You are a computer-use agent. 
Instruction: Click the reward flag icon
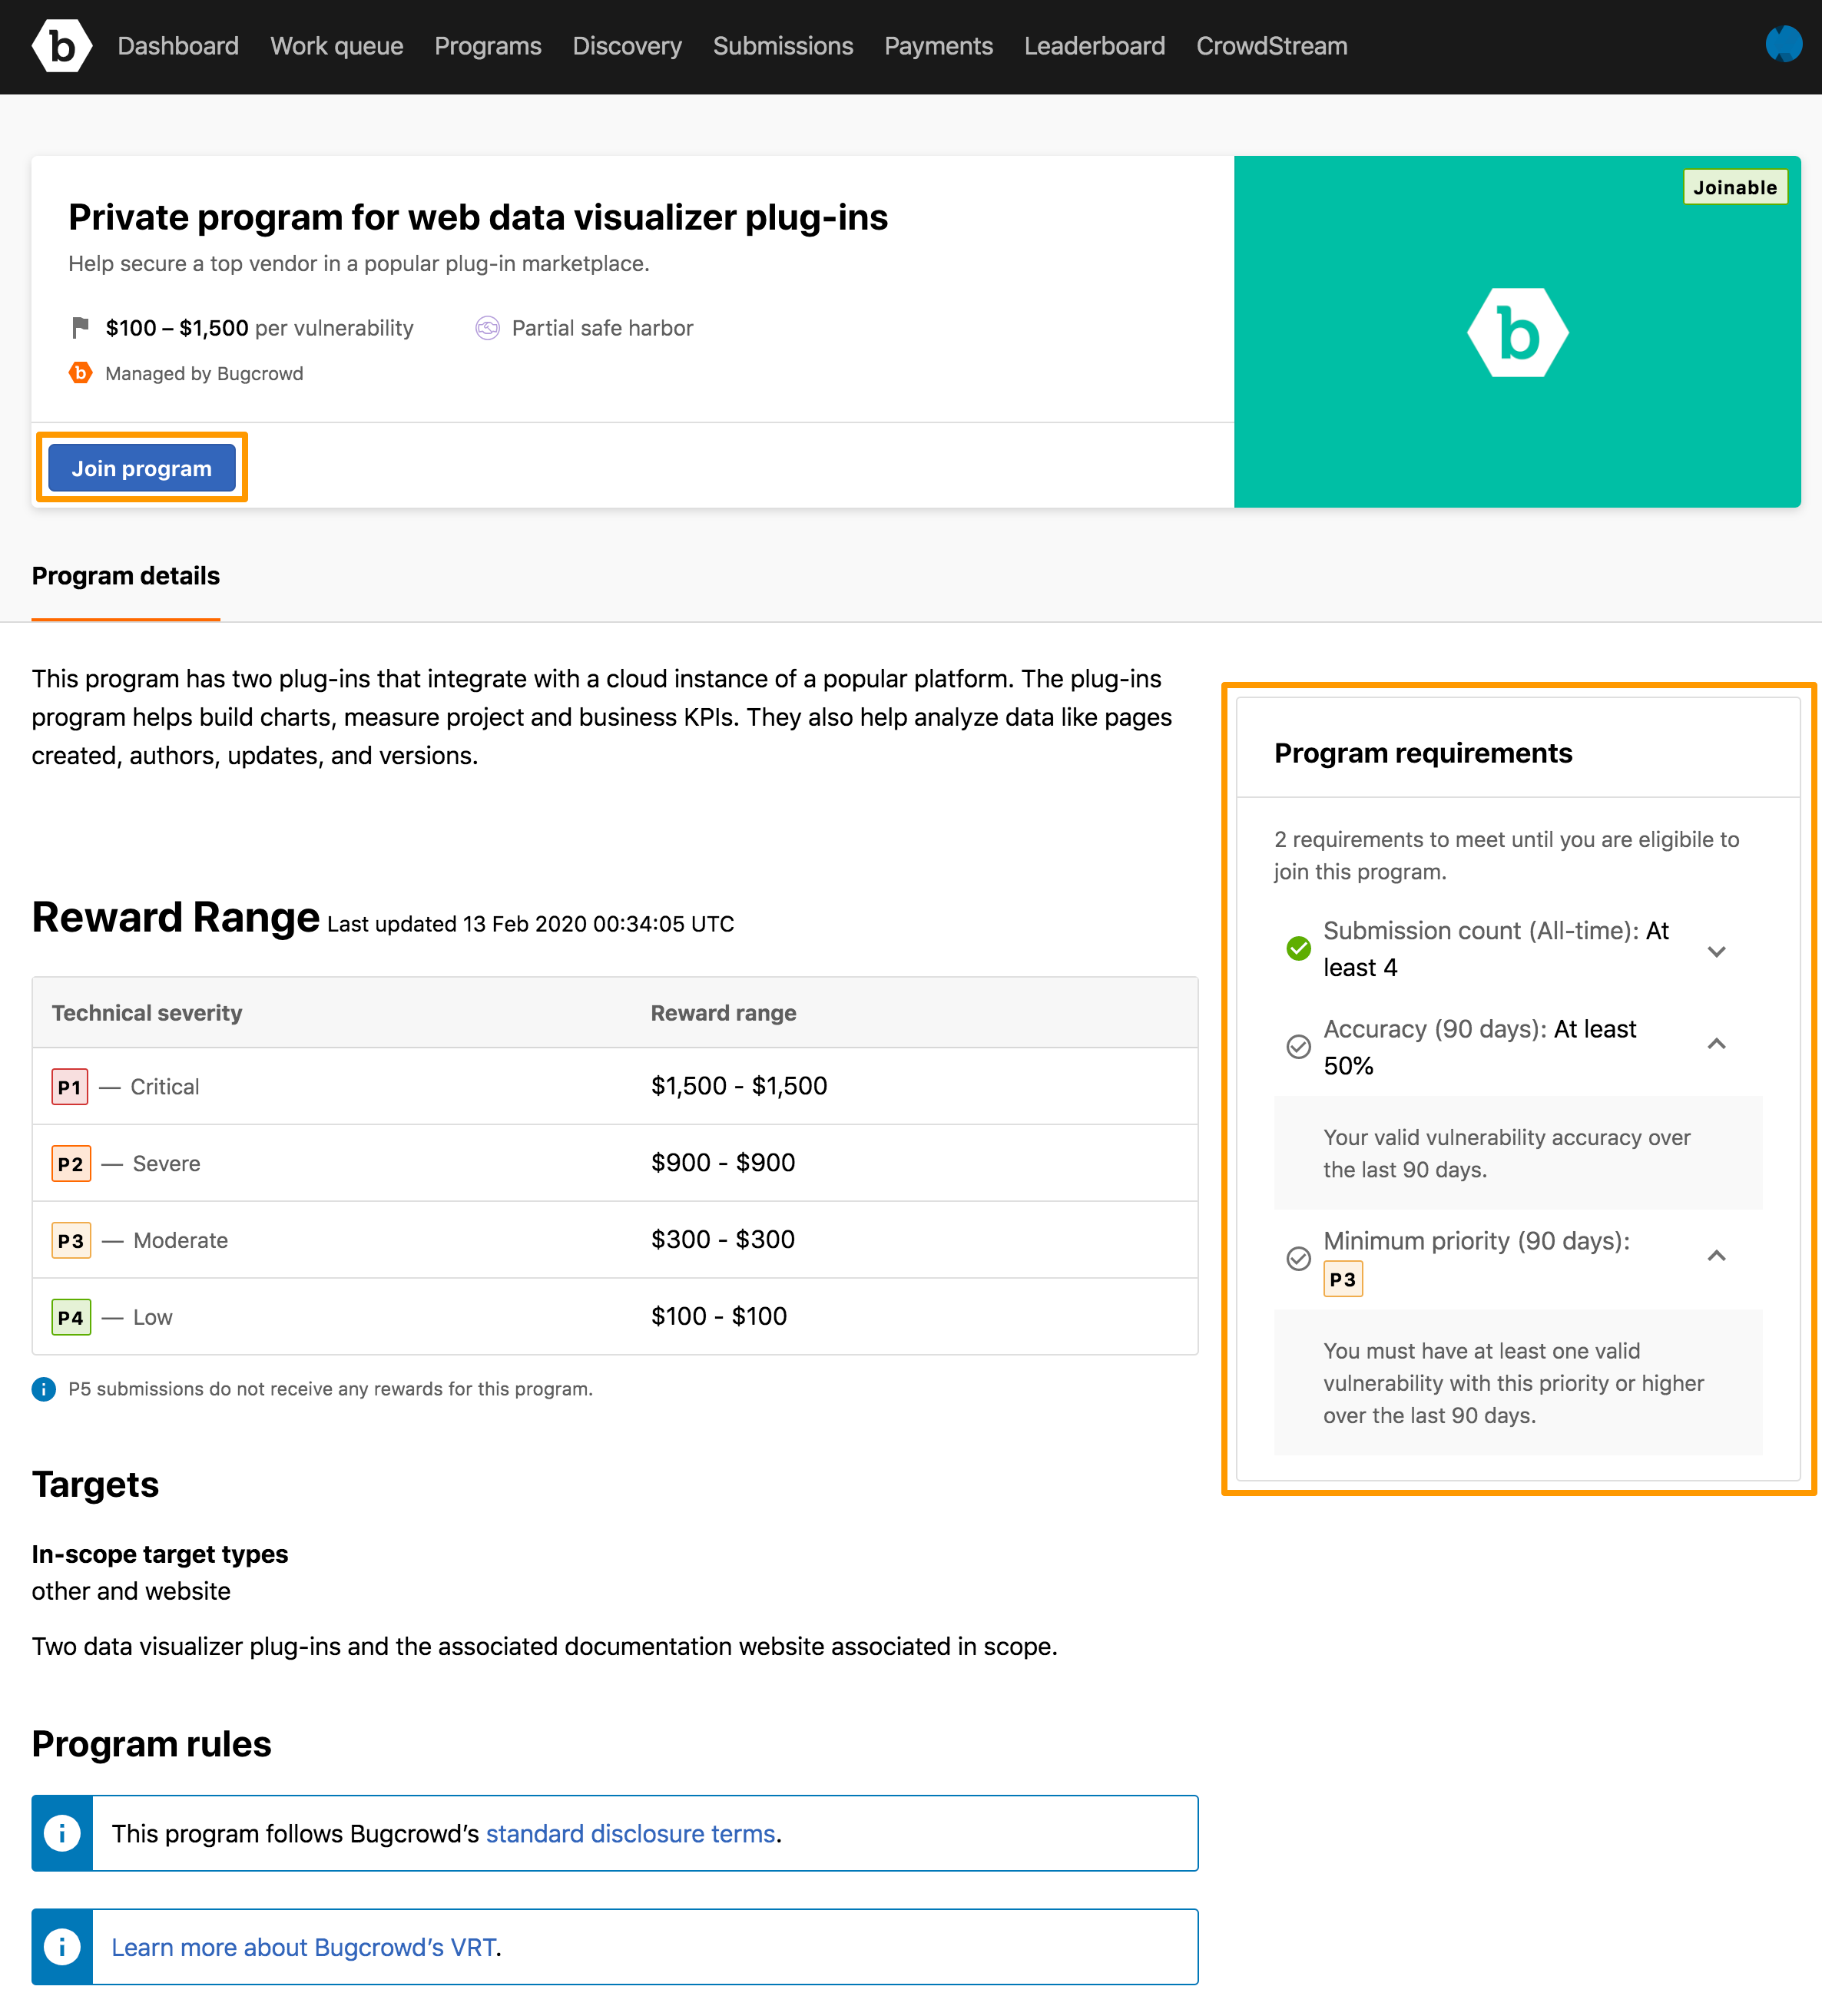(80, 328)
